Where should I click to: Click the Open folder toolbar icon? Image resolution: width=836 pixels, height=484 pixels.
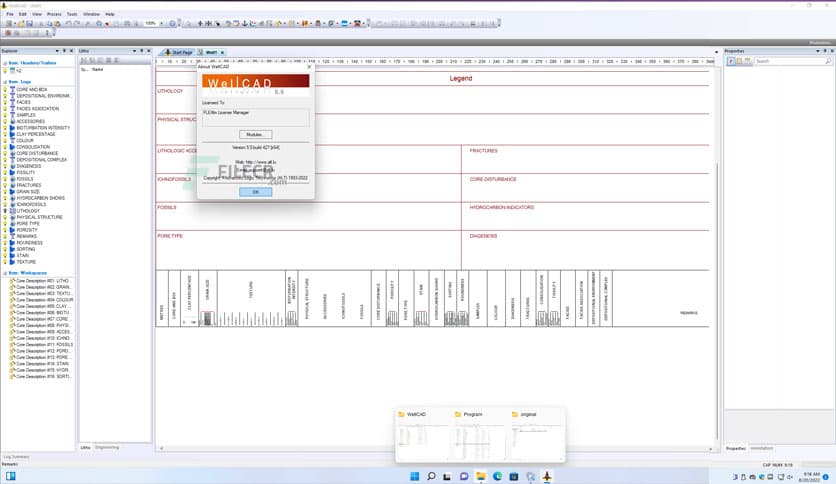pos(21,23)
